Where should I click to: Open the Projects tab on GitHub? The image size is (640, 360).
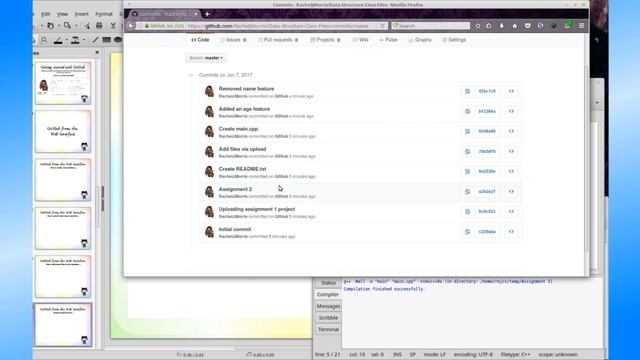[x=325, y=40]
